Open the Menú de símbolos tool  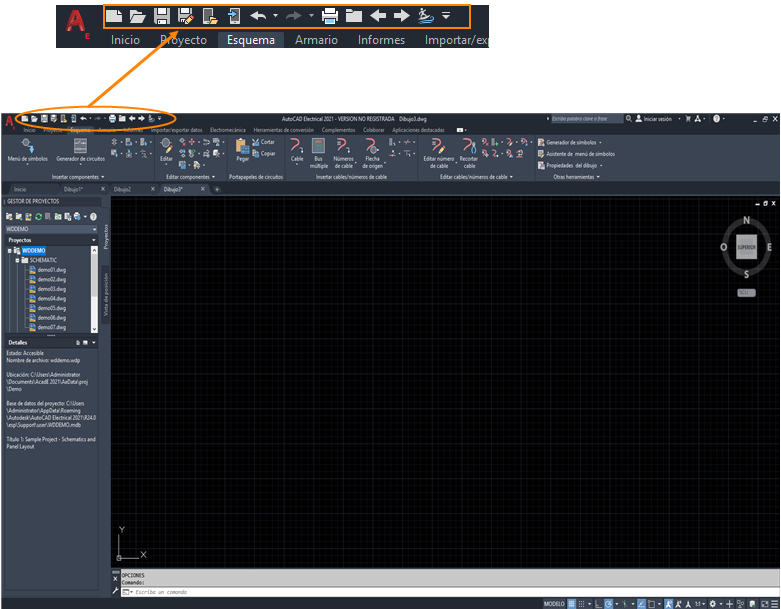point(27,150)
